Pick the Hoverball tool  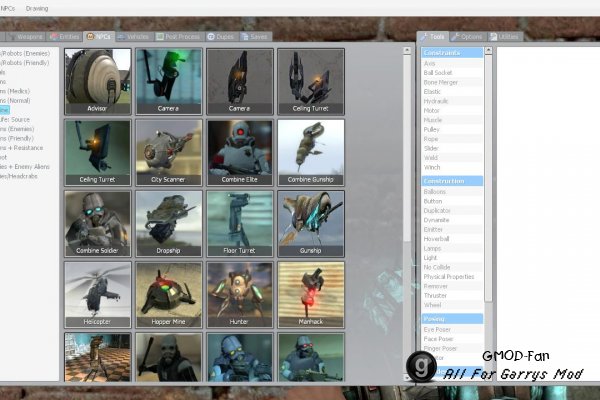tap(452, 239)
